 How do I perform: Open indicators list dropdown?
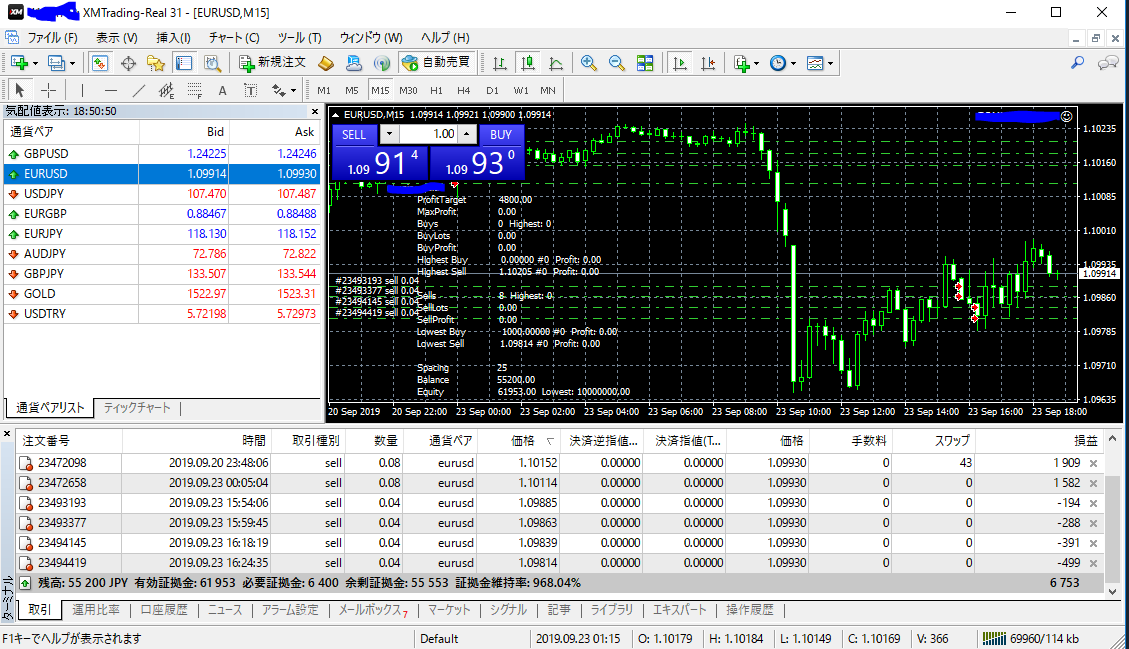pyautogui.click(x=746, y=63)
